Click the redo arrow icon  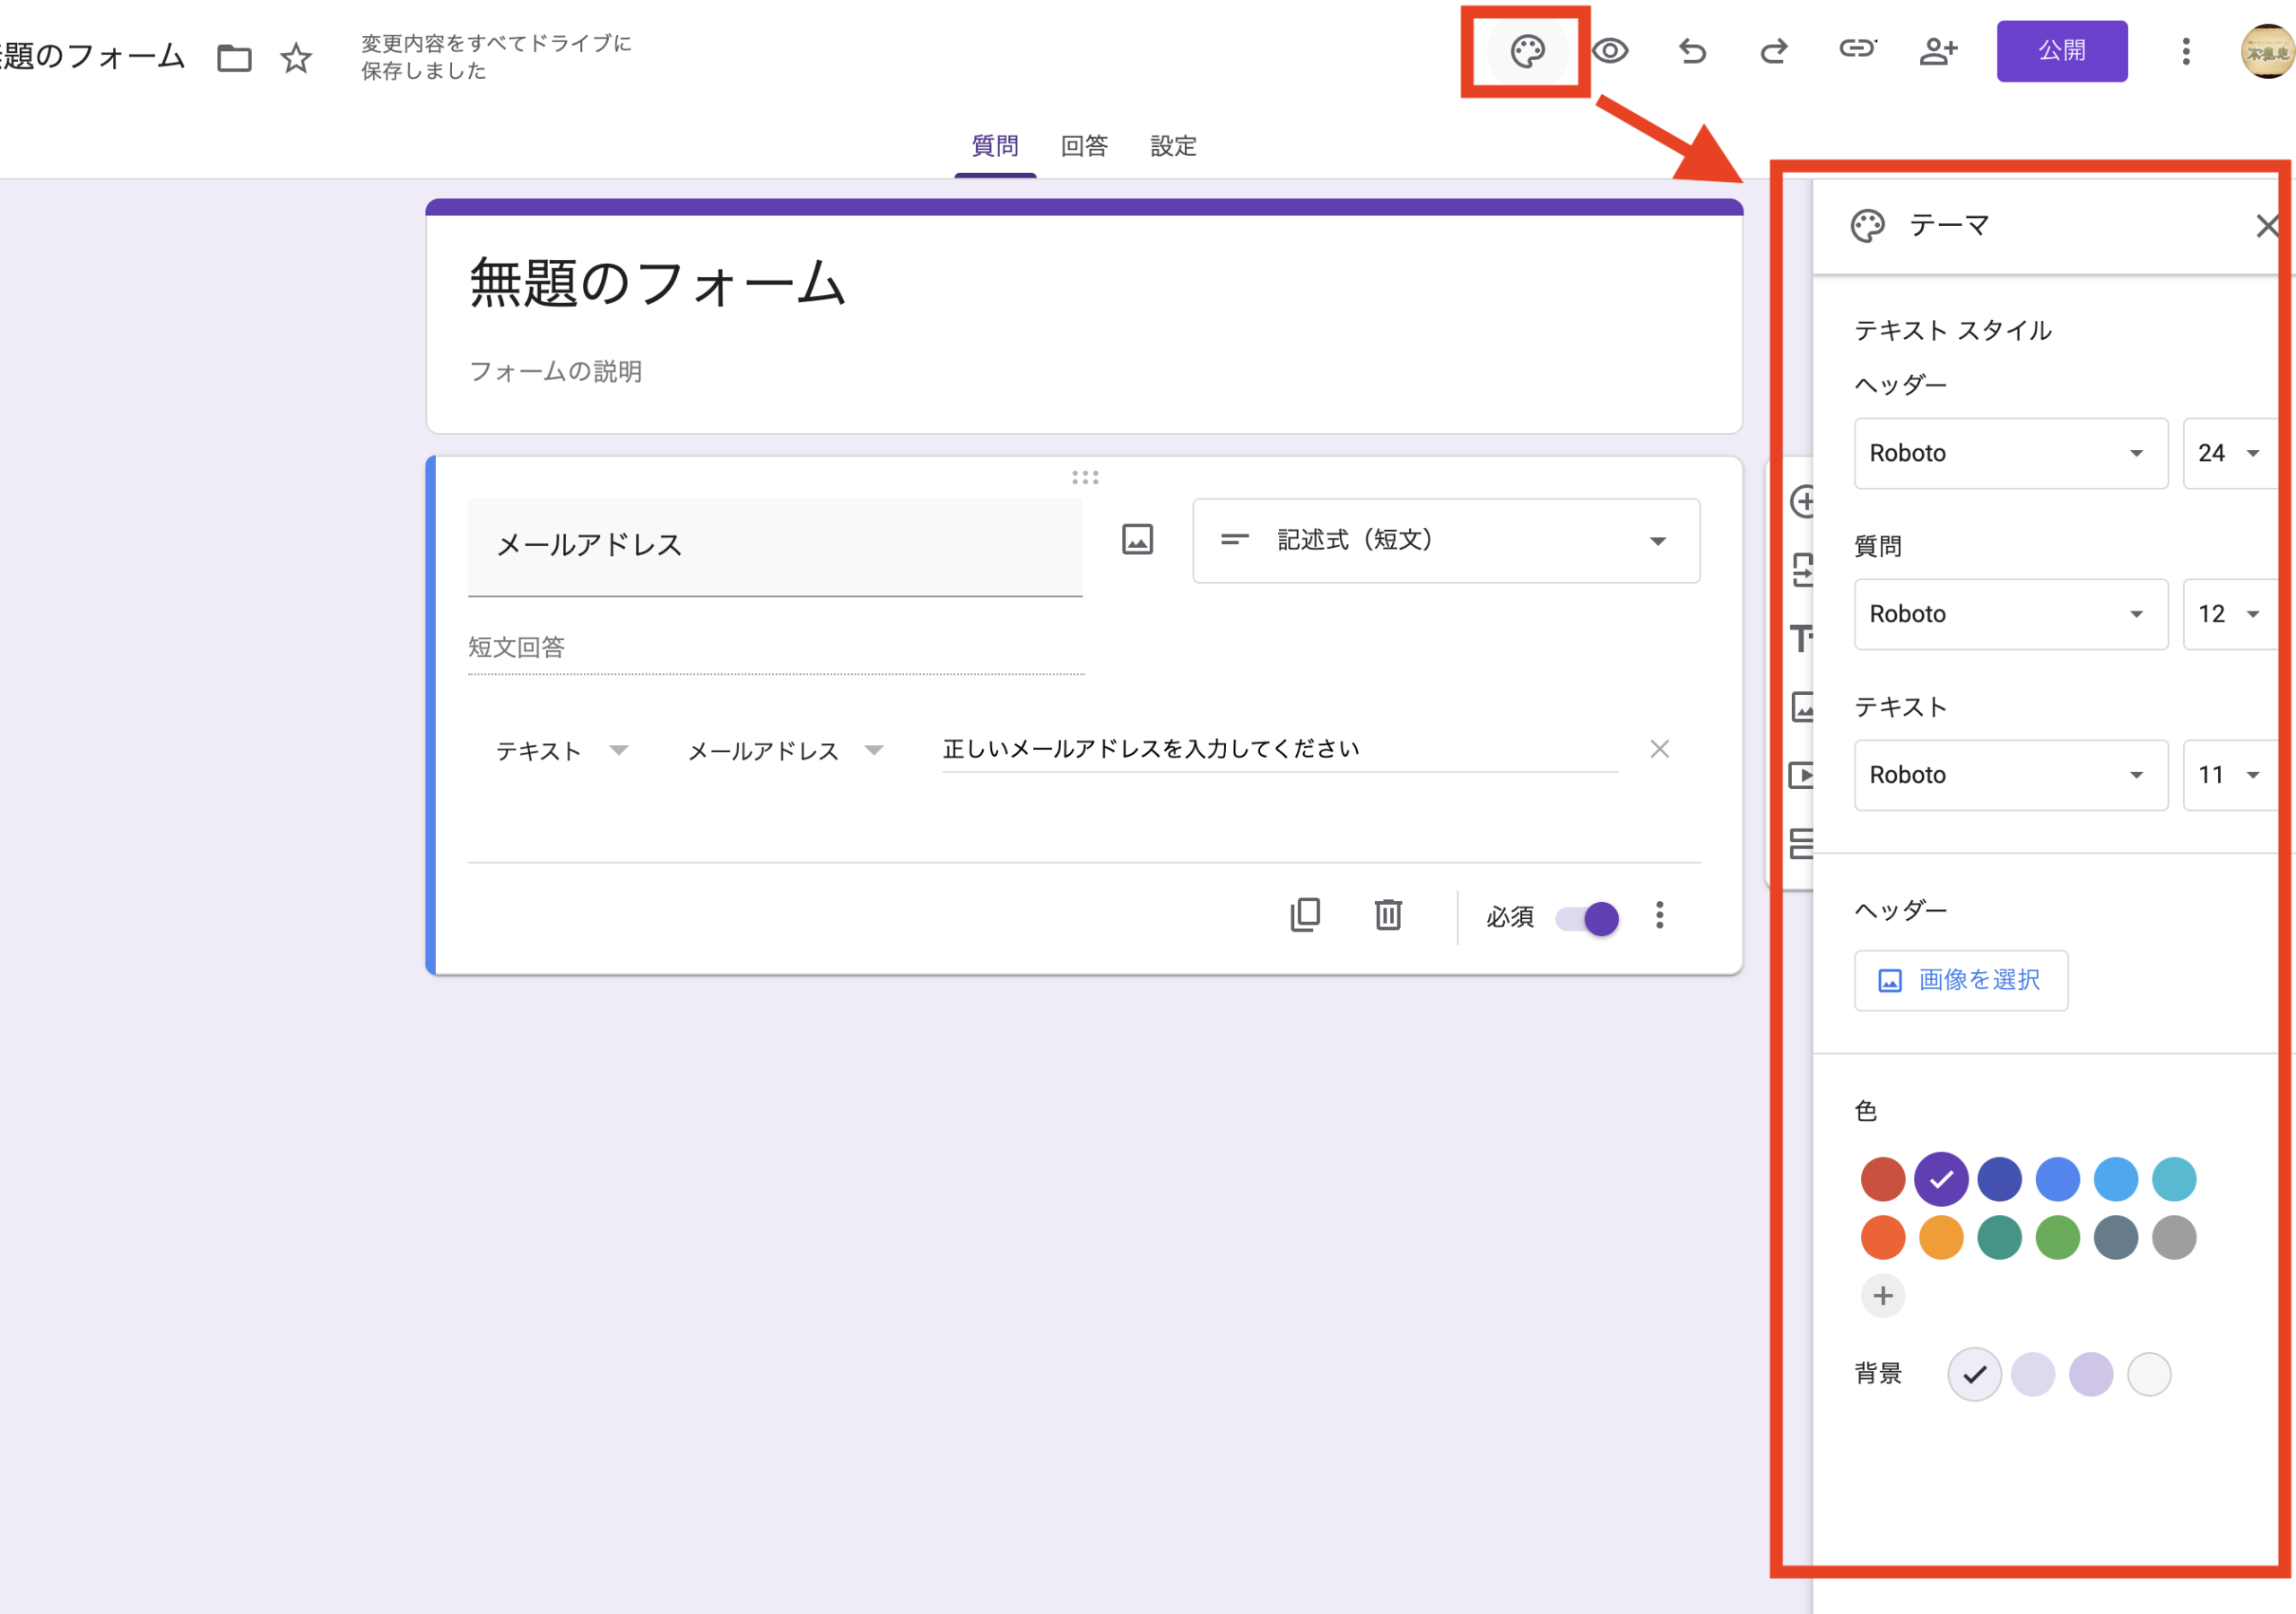(1774, 51)
